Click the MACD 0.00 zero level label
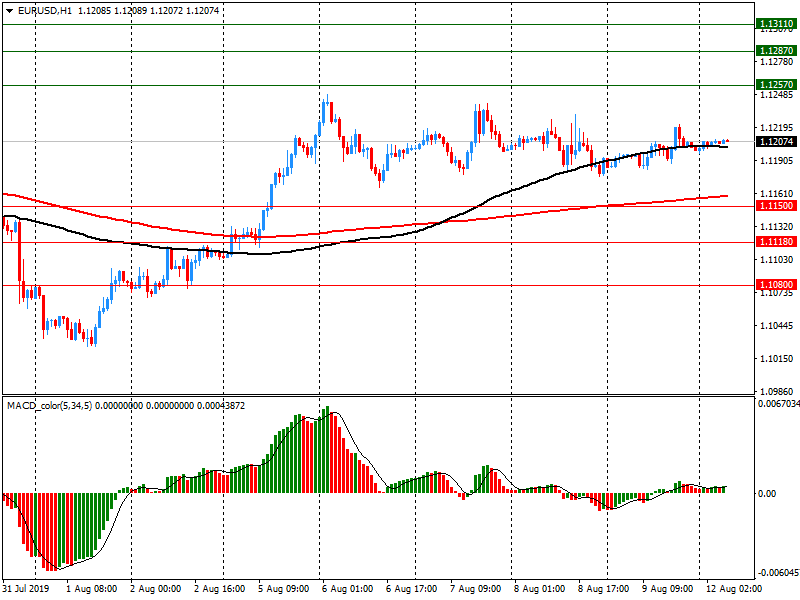Image resolution: width=800 pixels, height=600 pixels. [x=767, y=493]
